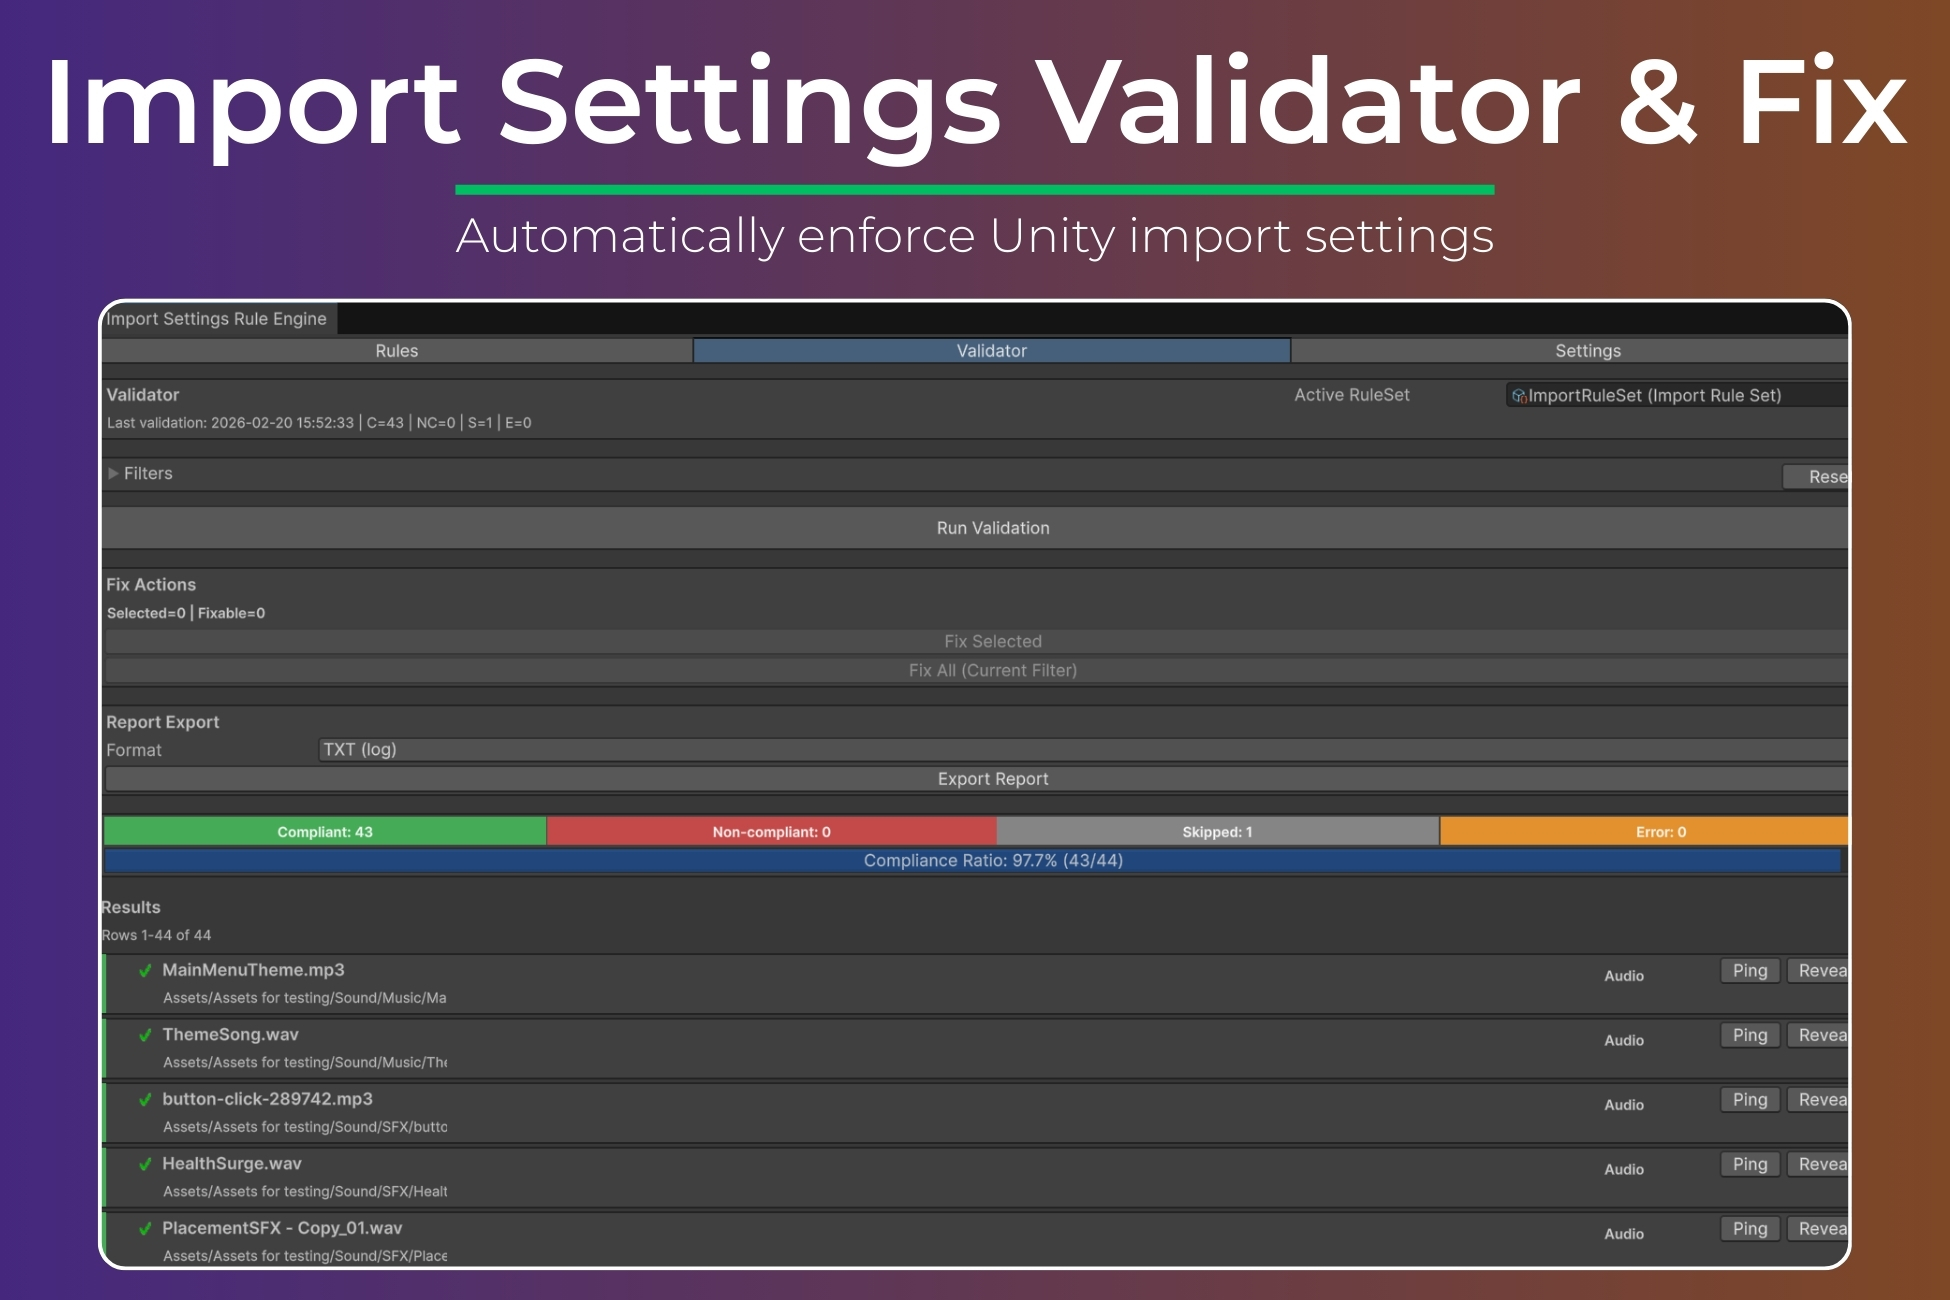1950x1300 pixels.
Task: Toggle the Non-compliant: 0 red filter
Action: coord(771,832)
